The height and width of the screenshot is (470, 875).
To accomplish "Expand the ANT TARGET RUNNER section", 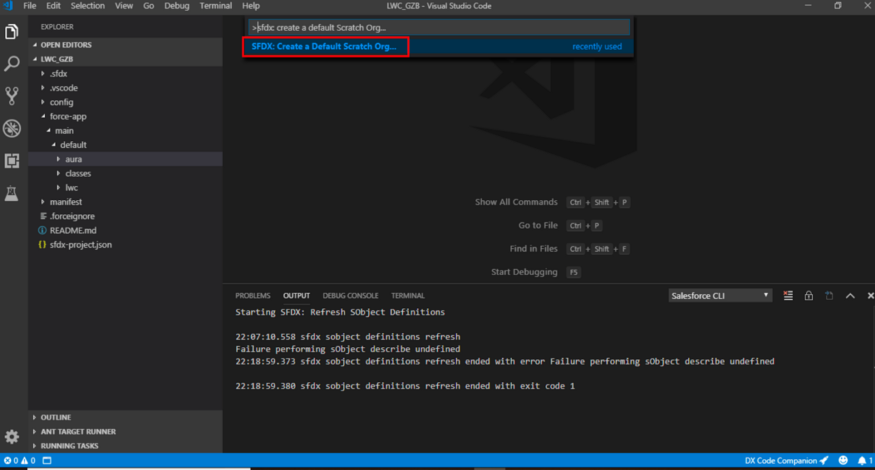I will (126, 431).
